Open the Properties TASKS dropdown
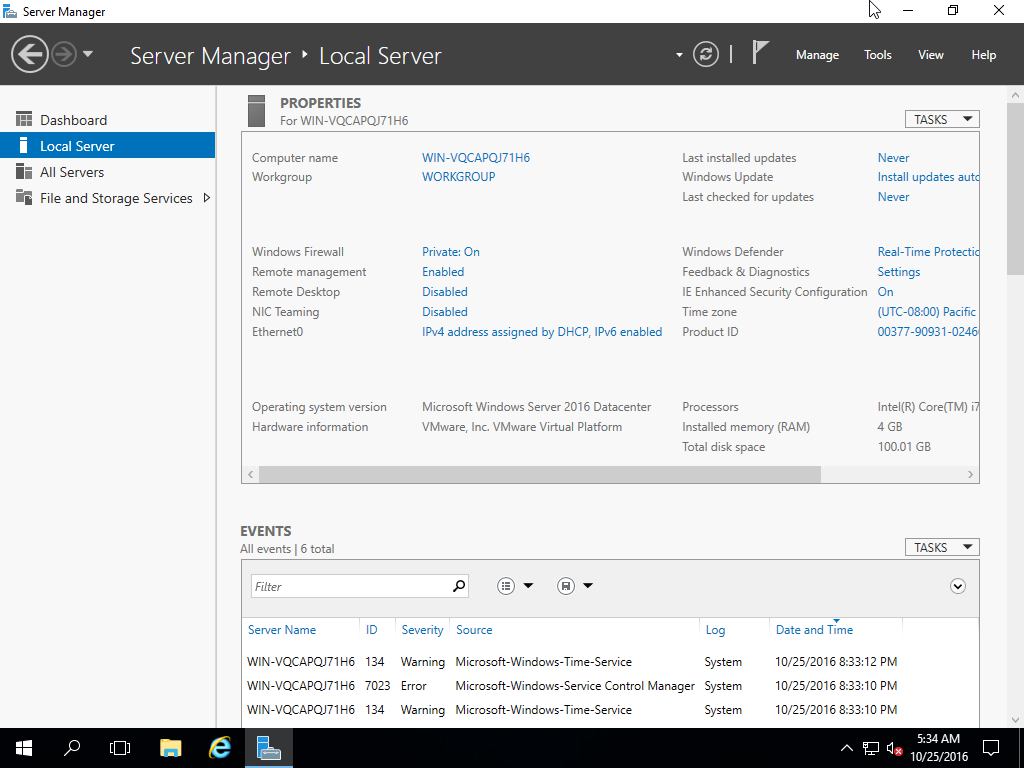The width and height of the screenshot is (1024, 768). point(942,120)
